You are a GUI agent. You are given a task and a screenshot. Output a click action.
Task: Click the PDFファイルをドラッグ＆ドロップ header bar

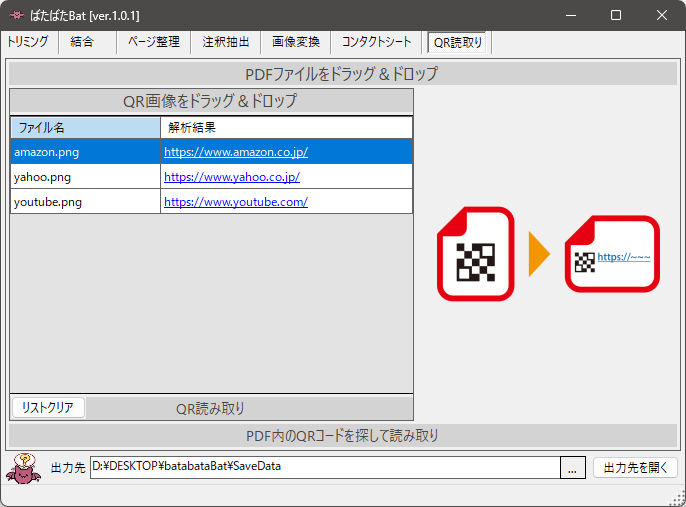point(343,73)
